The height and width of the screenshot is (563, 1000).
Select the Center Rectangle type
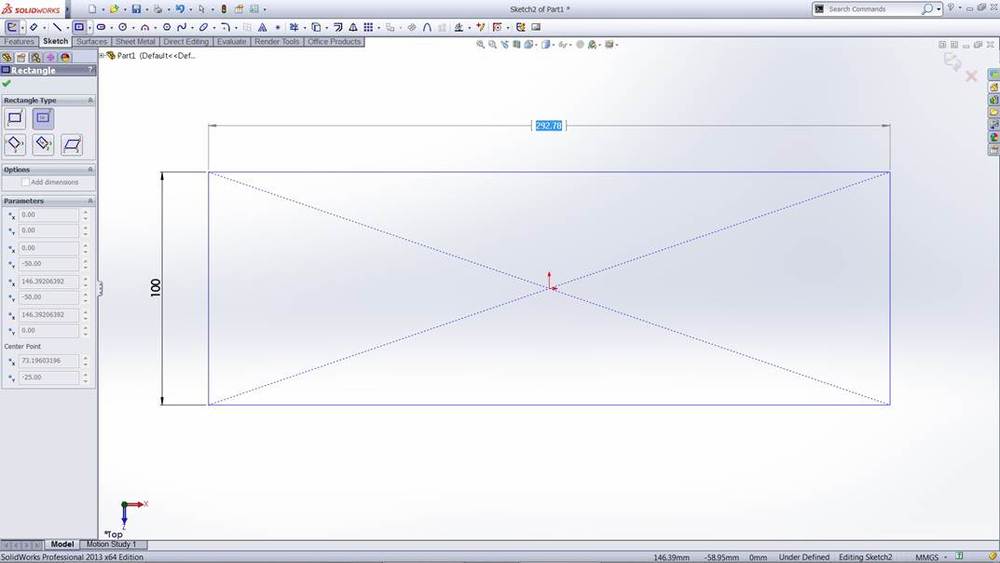43,118
